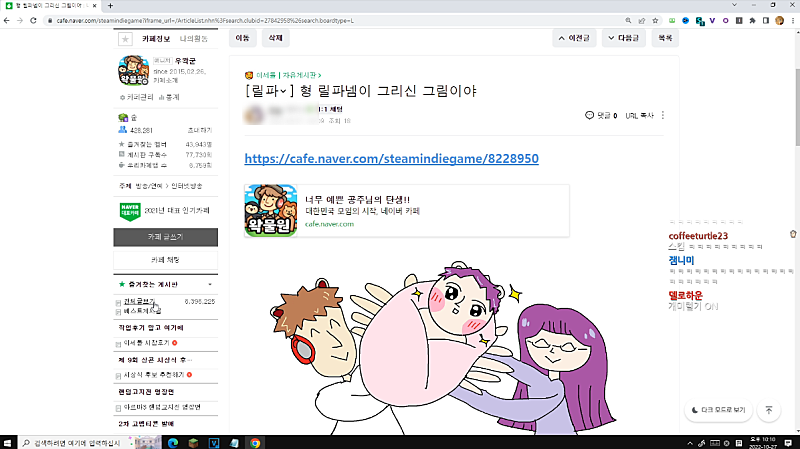Viewport: 800px width, 449px height.
Task: Go to next post with 다음글
Action: coord(623,38)
